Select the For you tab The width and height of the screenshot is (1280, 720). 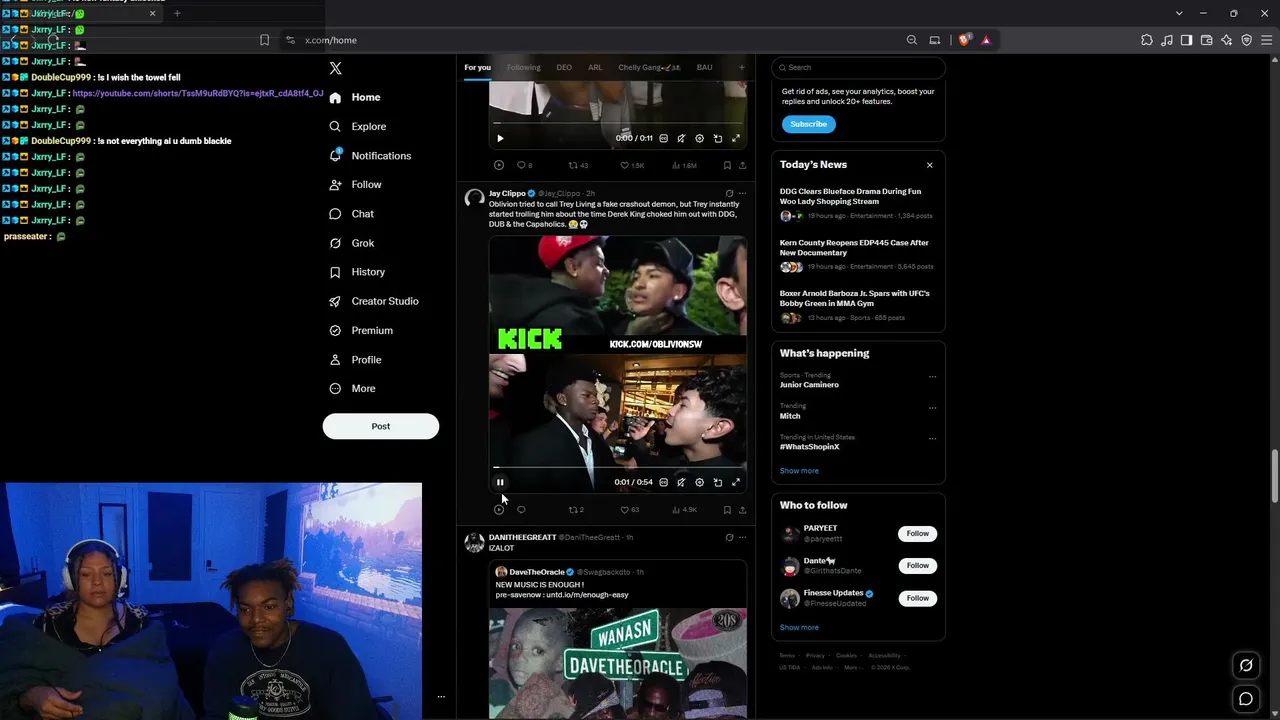pos(477,68)
